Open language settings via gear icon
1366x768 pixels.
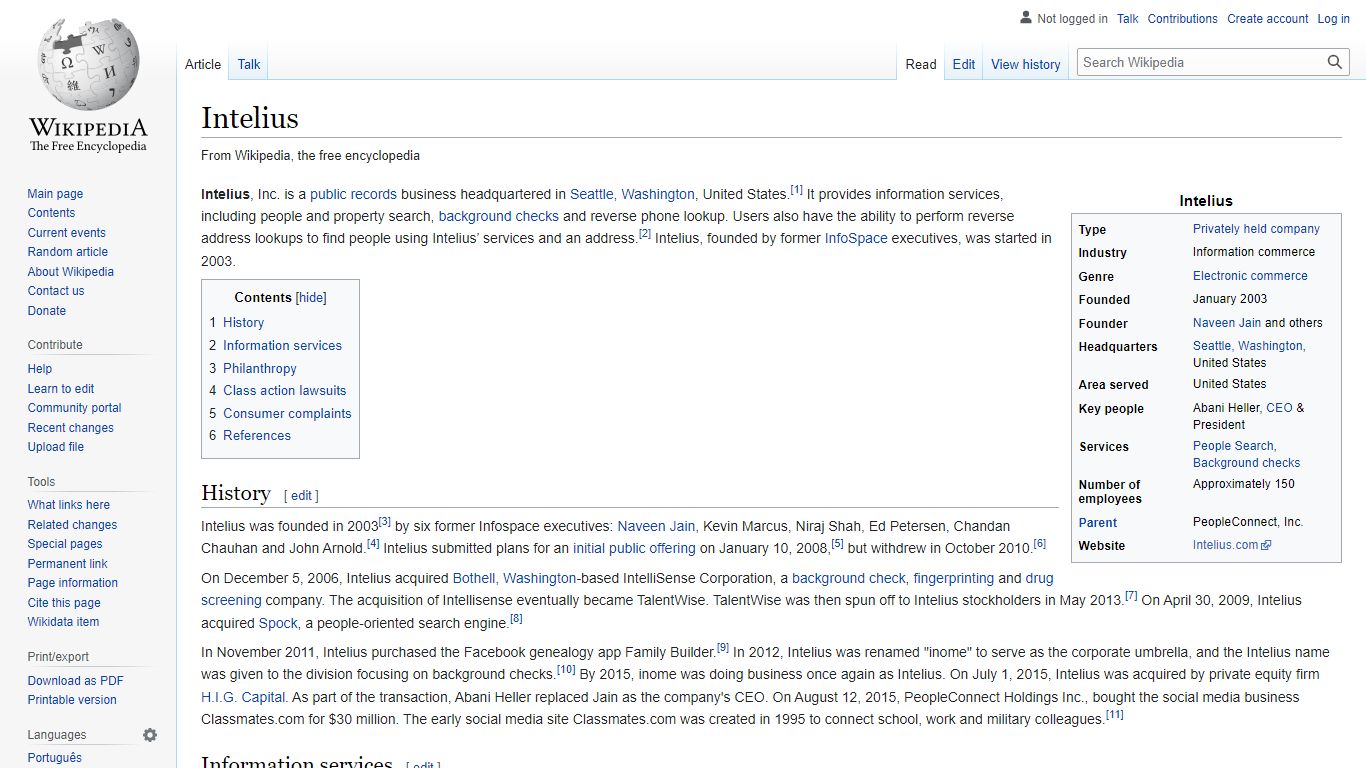tap(149, 734)
